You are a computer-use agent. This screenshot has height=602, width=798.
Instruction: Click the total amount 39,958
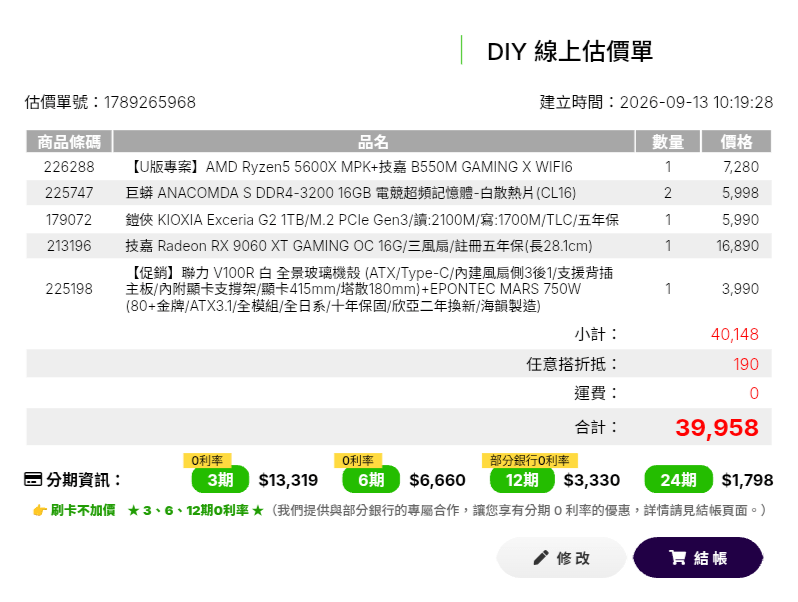coord(717,427)
